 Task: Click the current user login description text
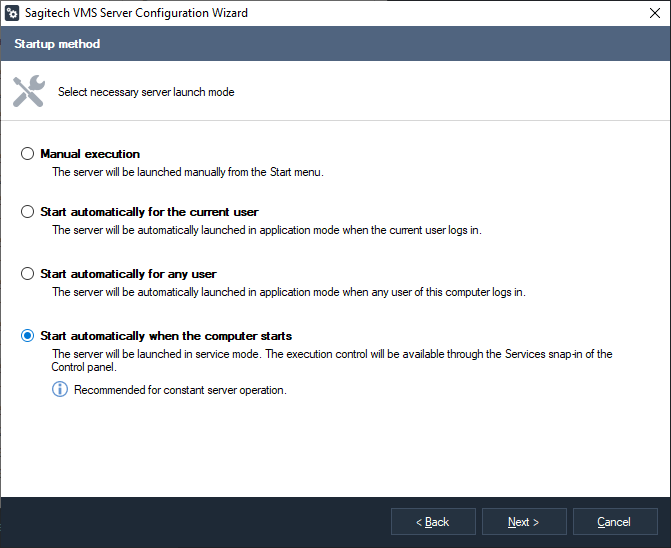tap(266, 230)
